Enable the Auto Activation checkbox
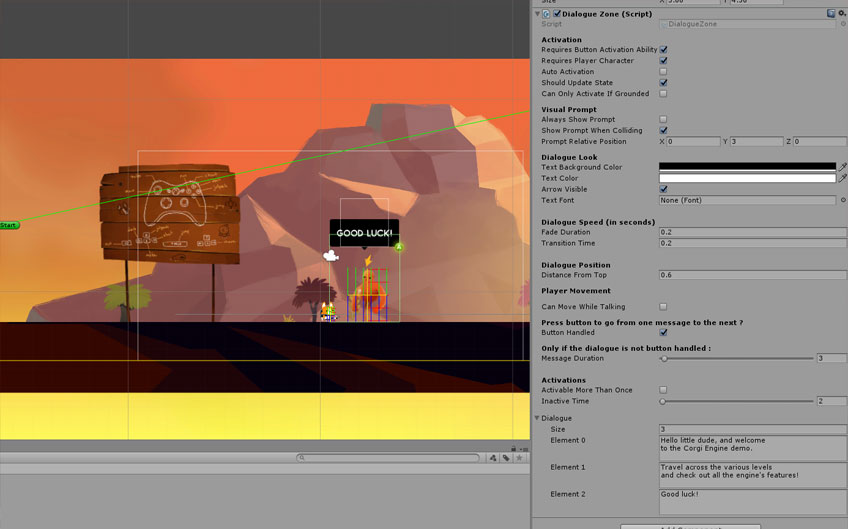848x529 pixels. [663, 72]
